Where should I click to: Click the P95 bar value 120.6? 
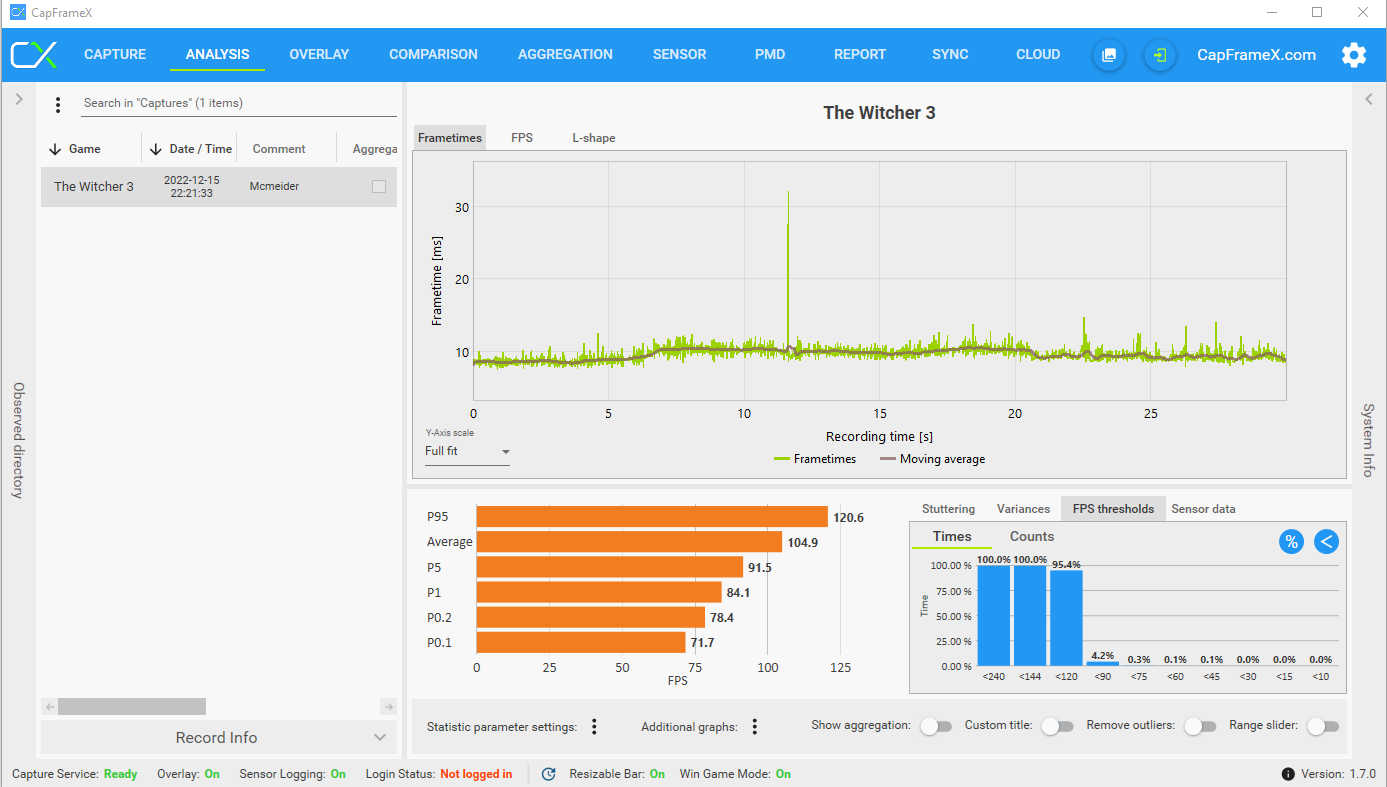coord(848,518)
